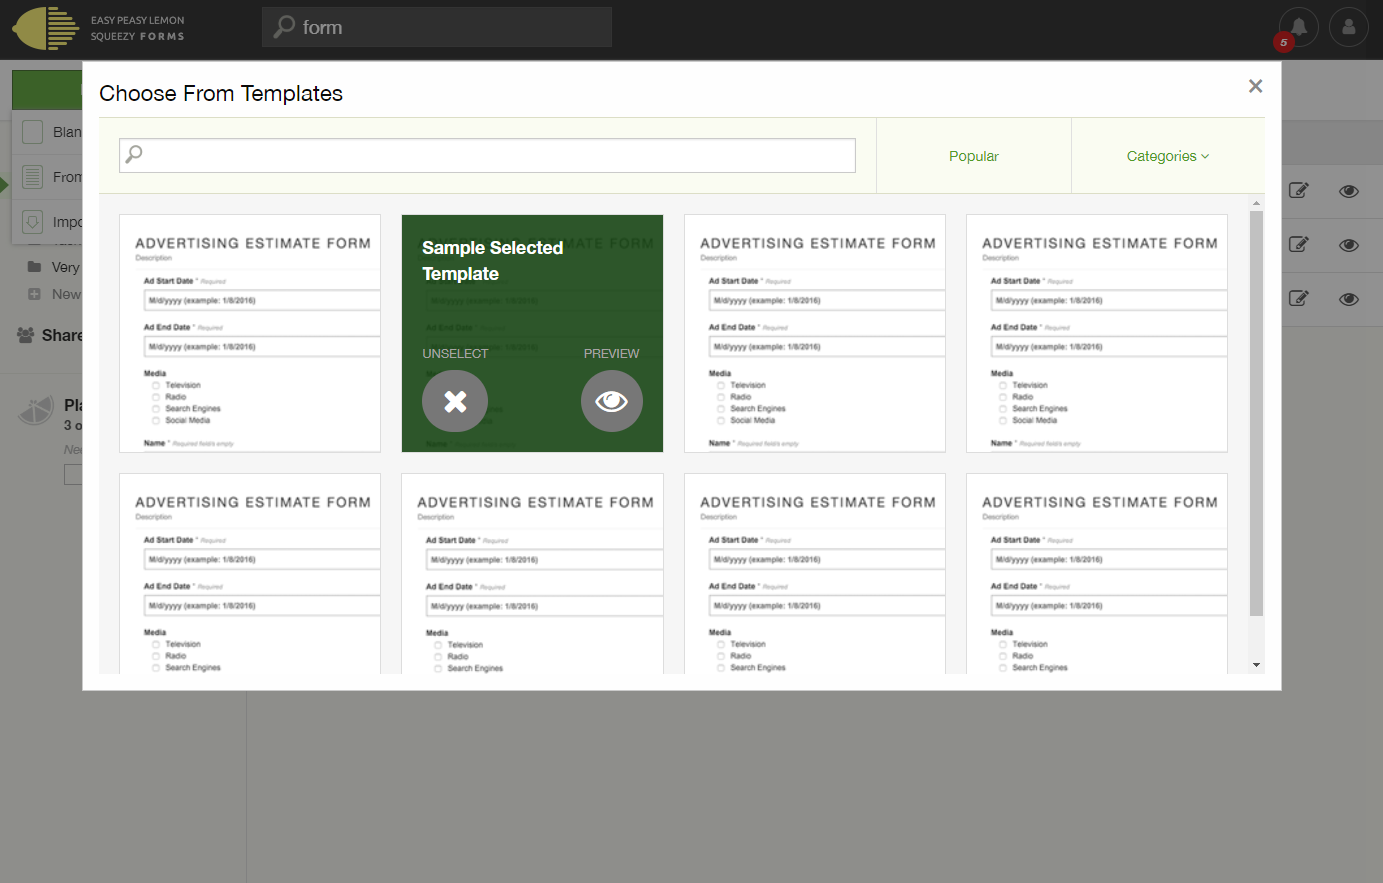The image size is (1383, 883).
Task: Switch to the Popular templates tab
Action: point(973,156)
